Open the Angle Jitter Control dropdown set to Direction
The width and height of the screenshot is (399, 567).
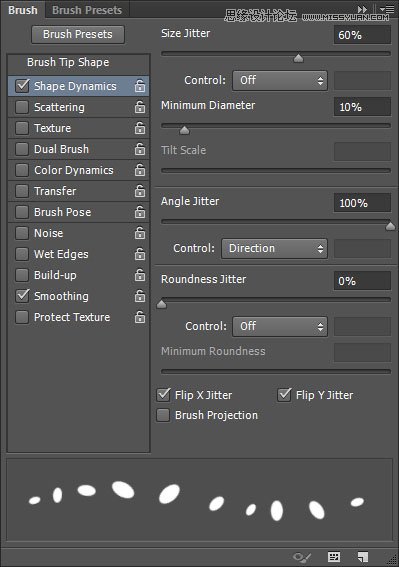[275, 248]
